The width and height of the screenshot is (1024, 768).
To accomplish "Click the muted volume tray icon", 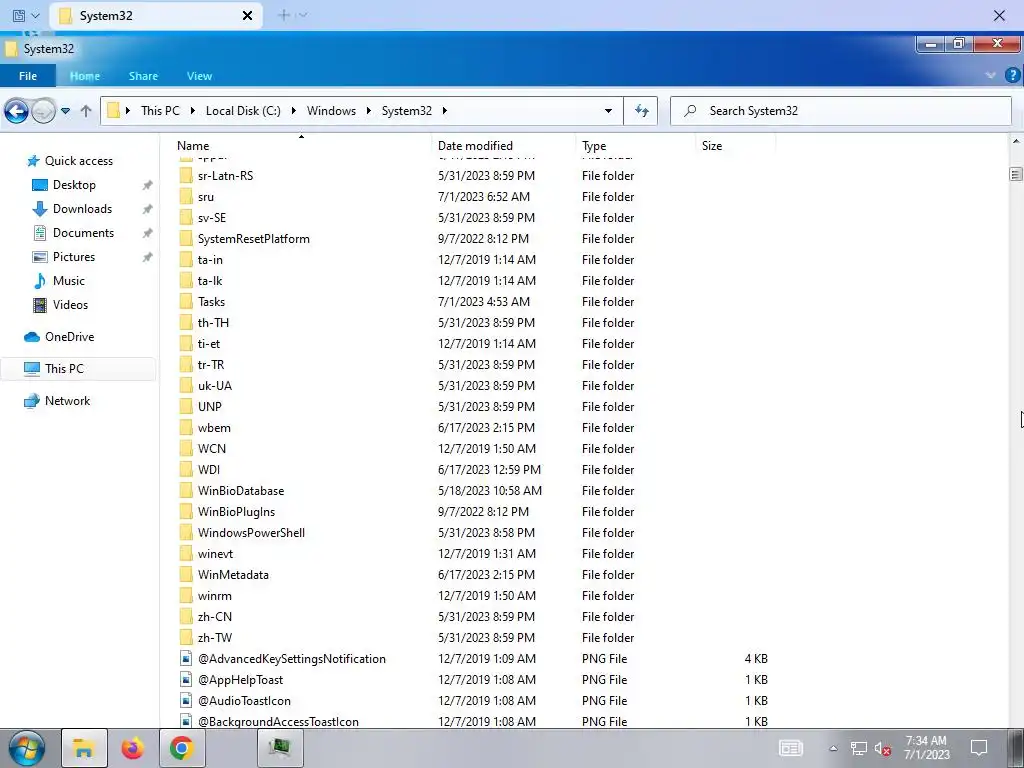I will (882, 749).
